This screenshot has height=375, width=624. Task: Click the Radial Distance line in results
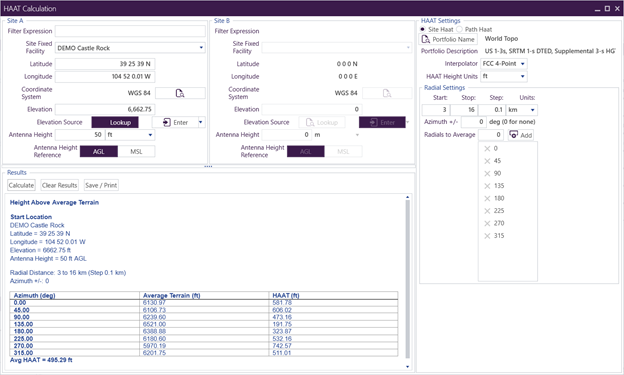[68, 273]
